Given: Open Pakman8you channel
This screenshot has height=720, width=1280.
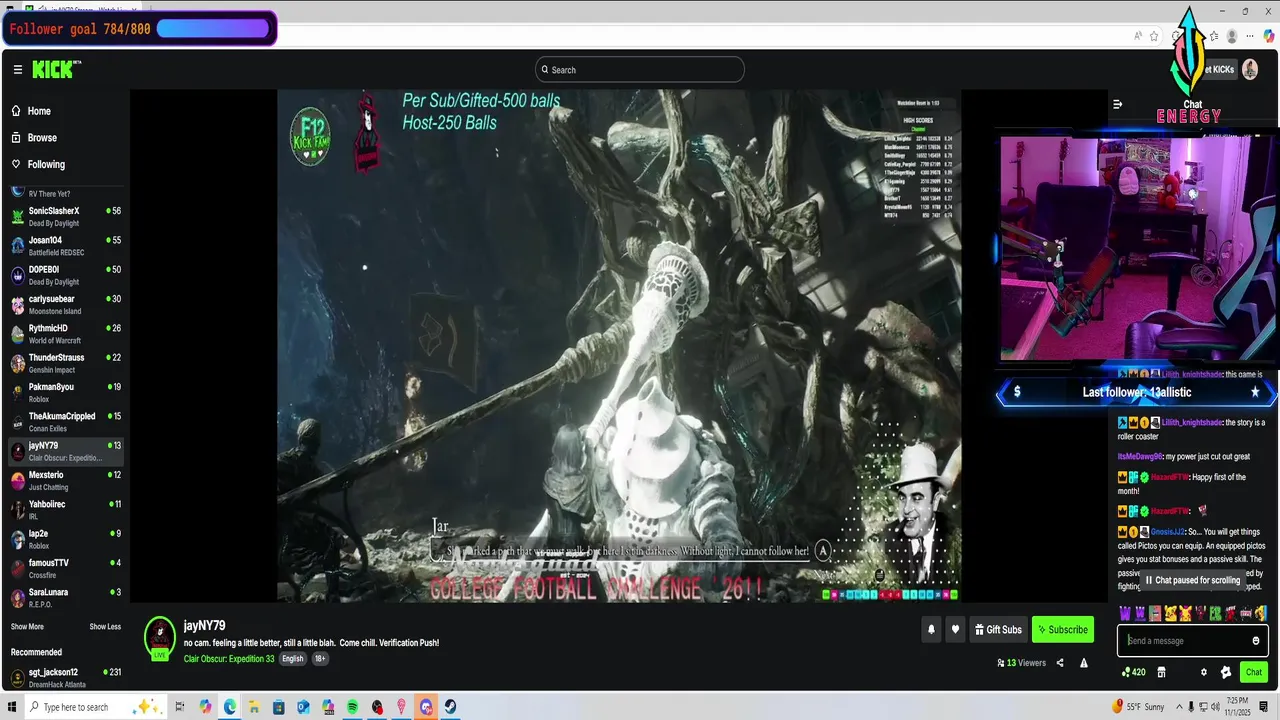Looking at the screenshot, I should (x=66, y=393).
